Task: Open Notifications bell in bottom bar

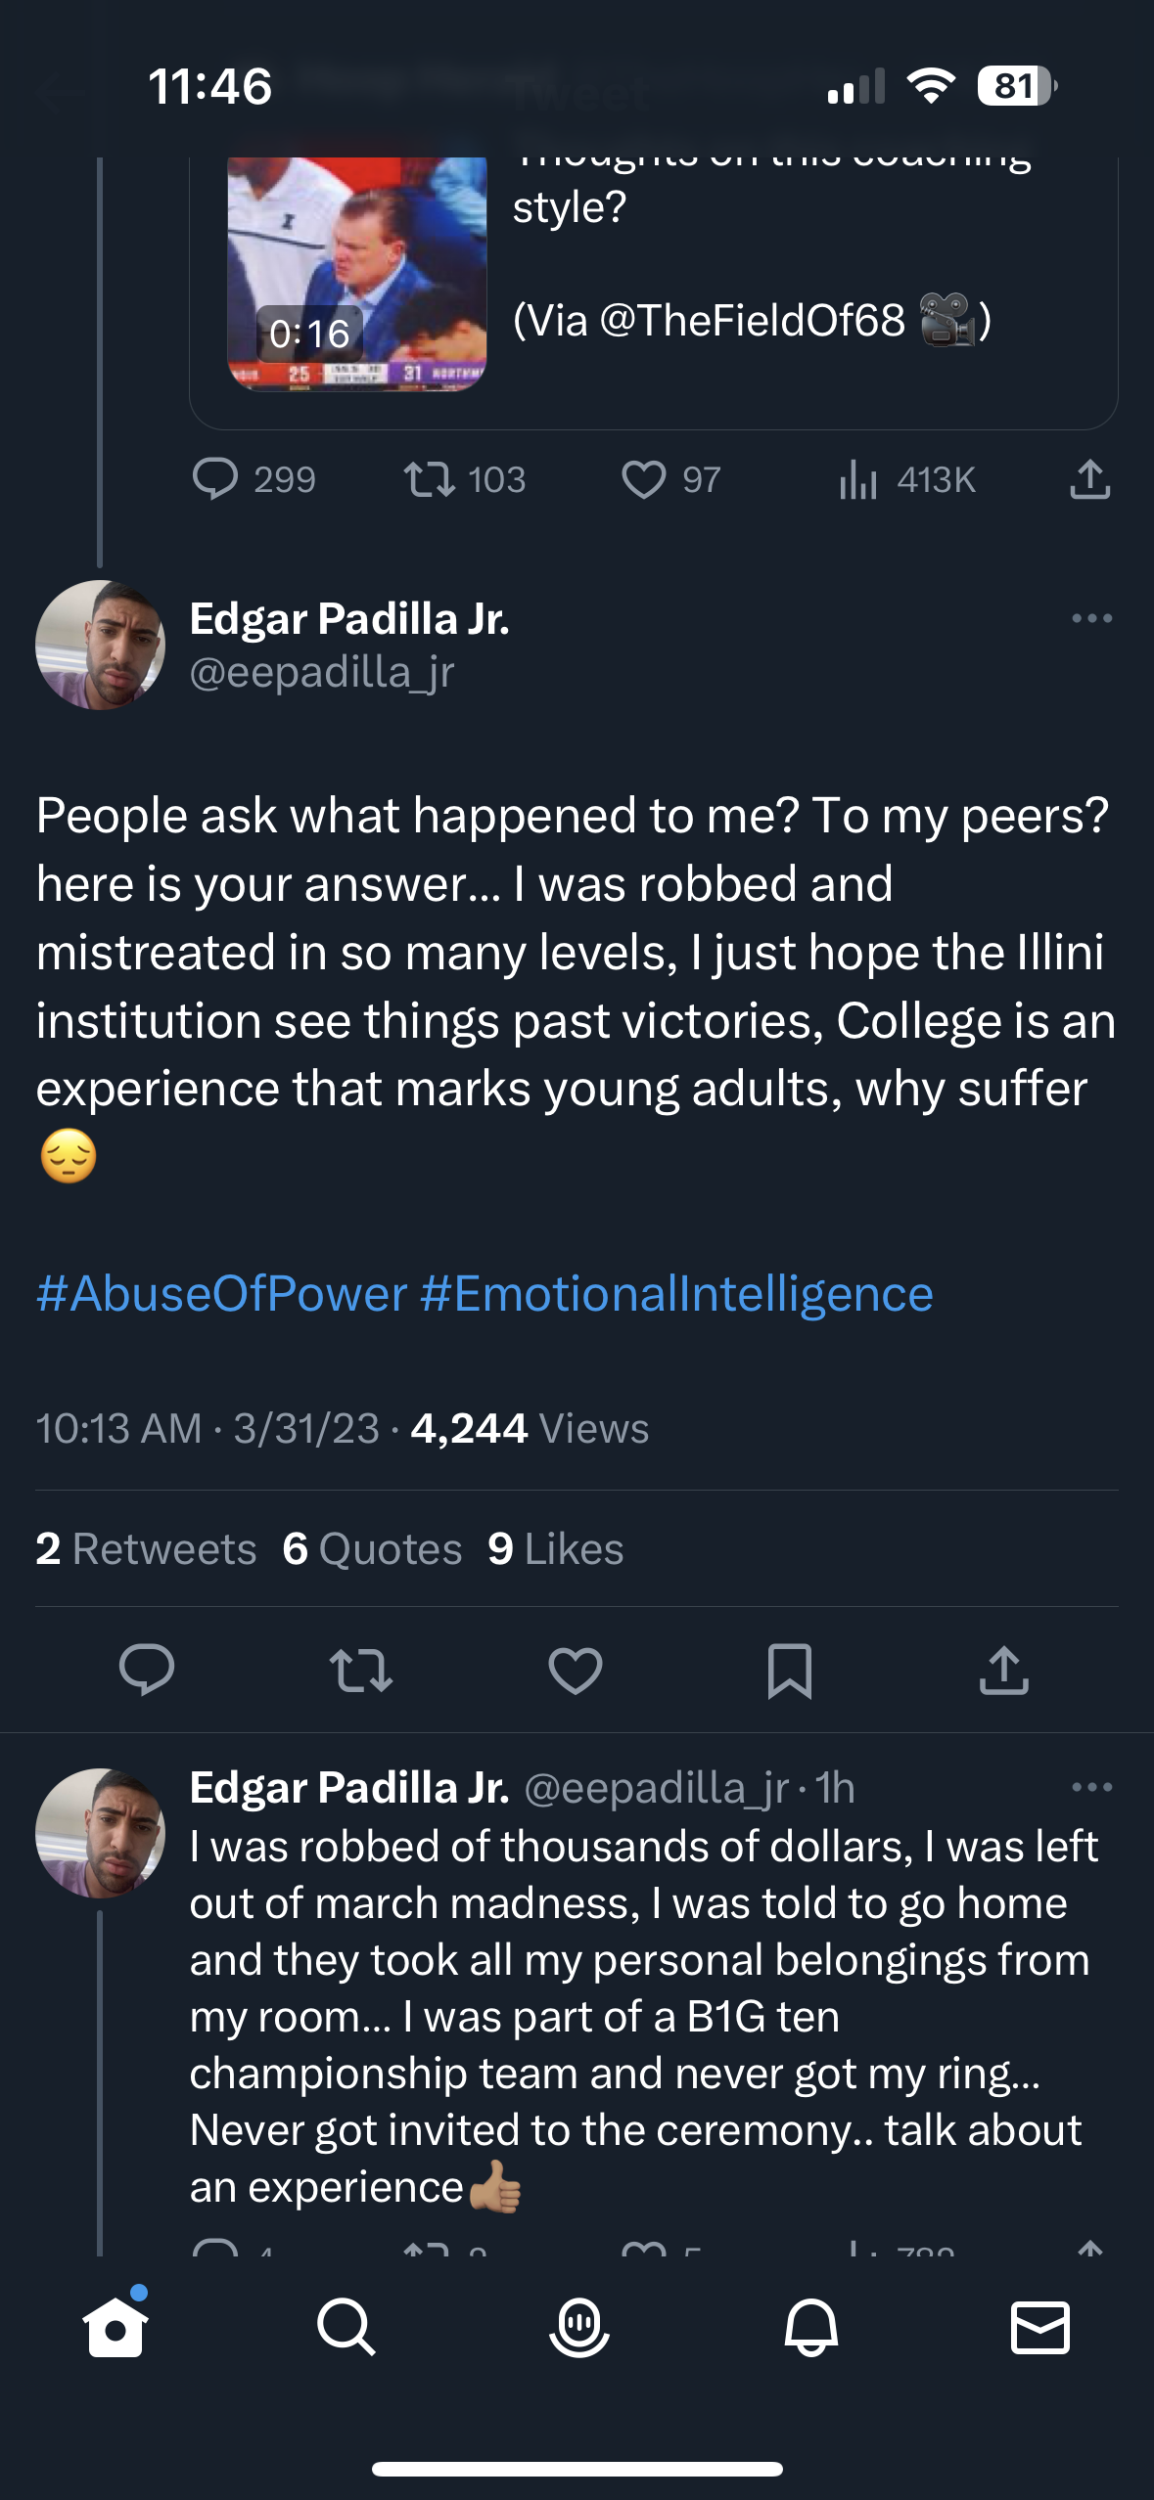Action: pyautogui.click(x=811, y=2327)
